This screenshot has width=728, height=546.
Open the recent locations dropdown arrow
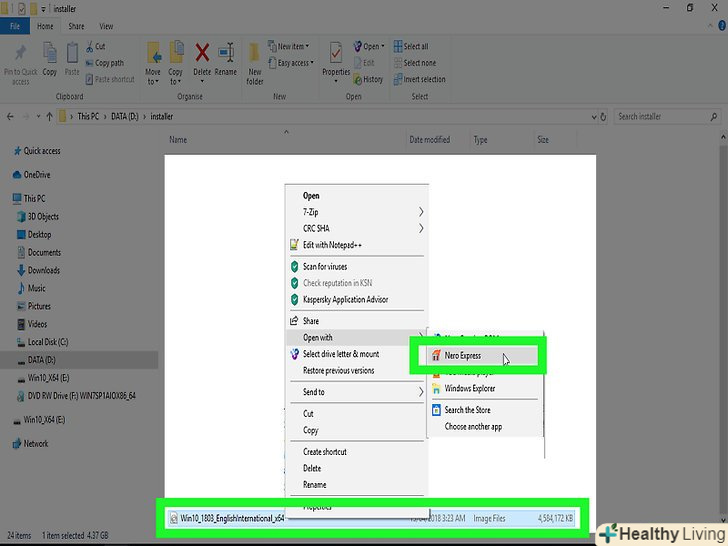tap(38, 117)
